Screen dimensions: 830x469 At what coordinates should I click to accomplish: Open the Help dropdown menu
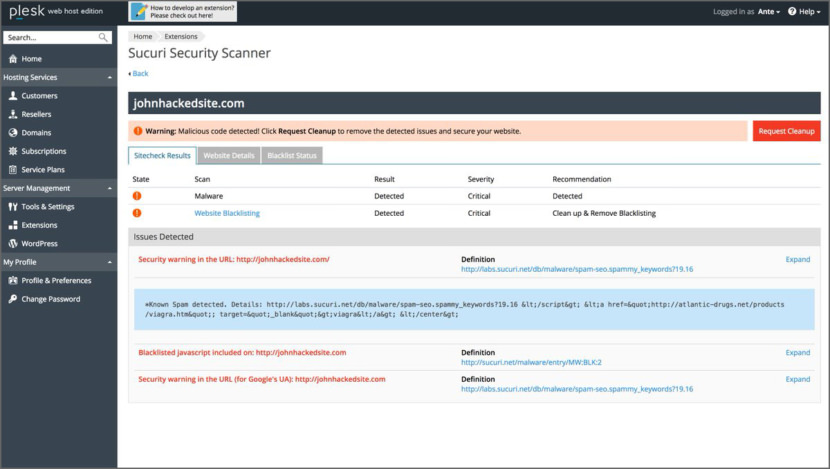[x=805, y=11]
